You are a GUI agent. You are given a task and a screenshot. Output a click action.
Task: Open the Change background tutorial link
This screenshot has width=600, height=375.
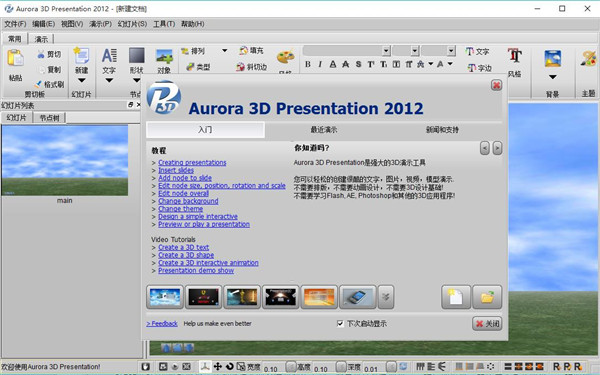pos(188,201)
